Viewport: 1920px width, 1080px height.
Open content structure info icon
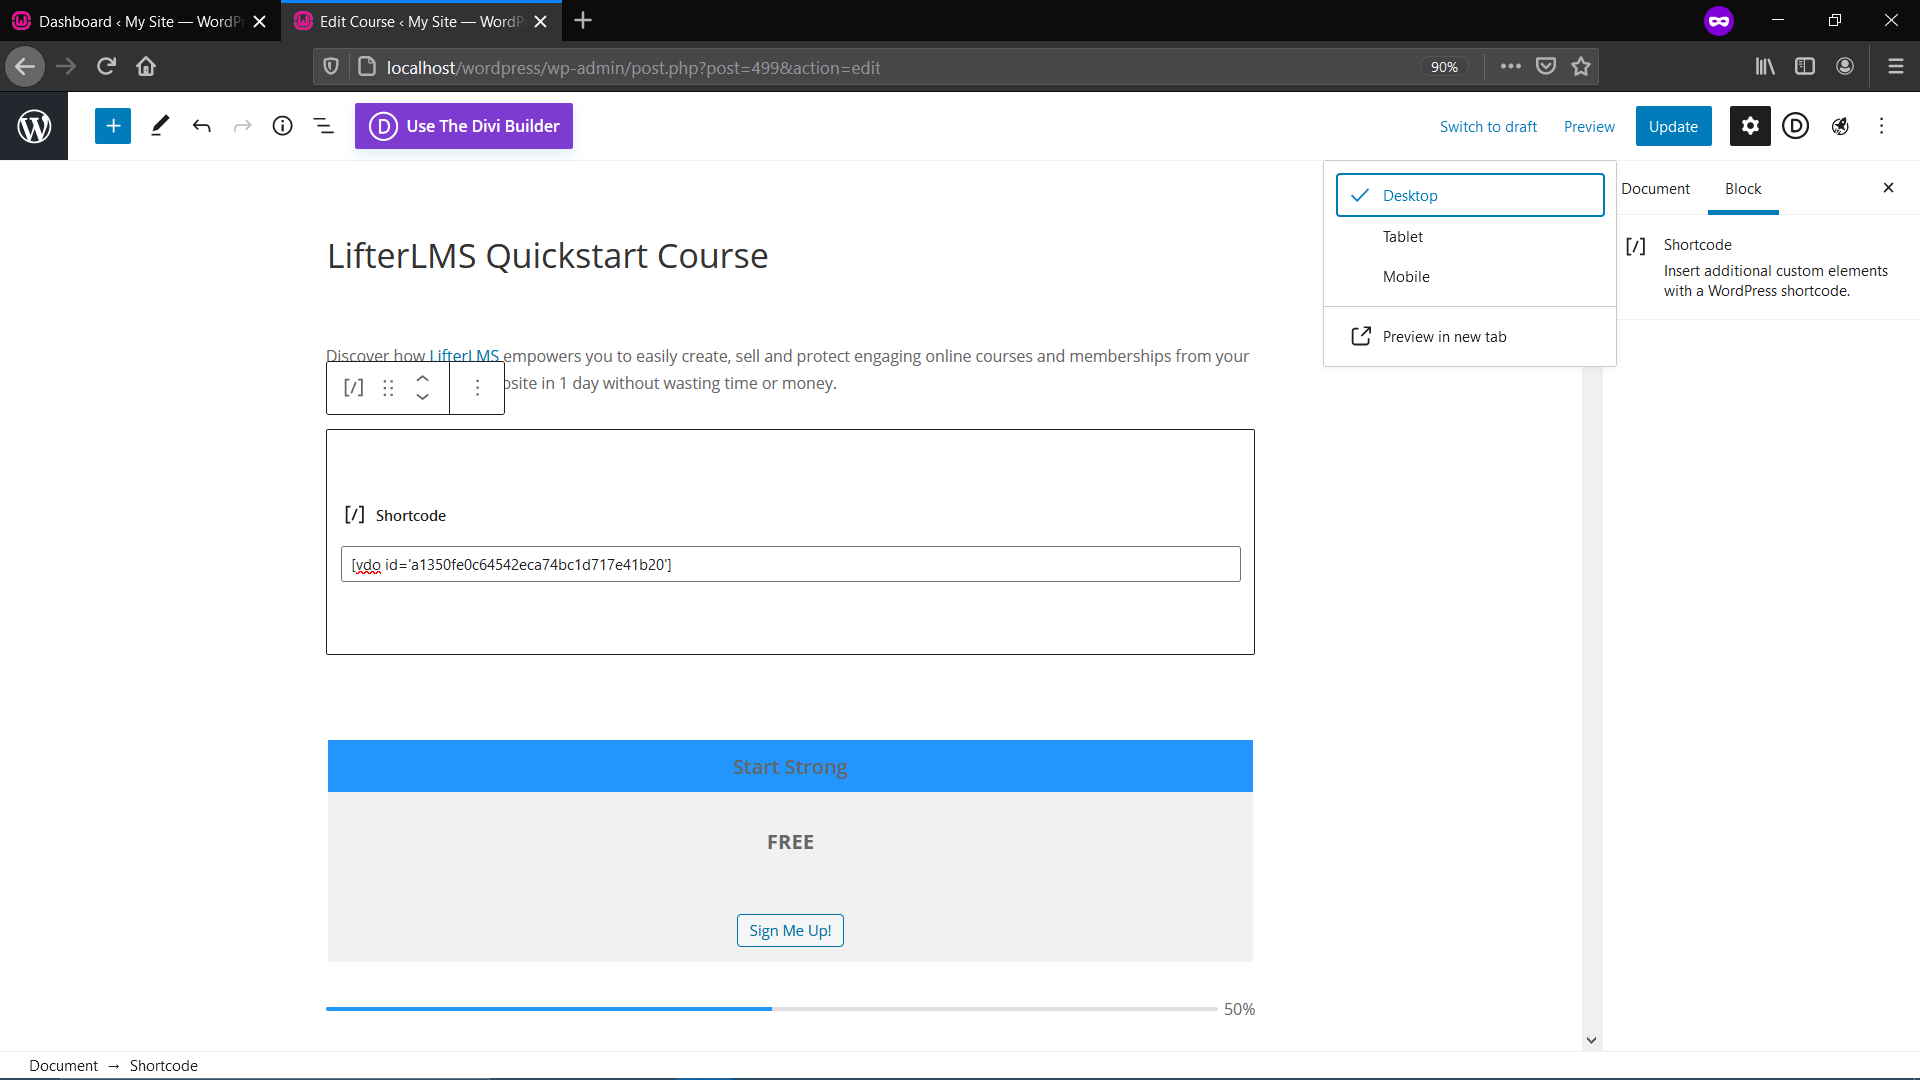tap(283, 126)
